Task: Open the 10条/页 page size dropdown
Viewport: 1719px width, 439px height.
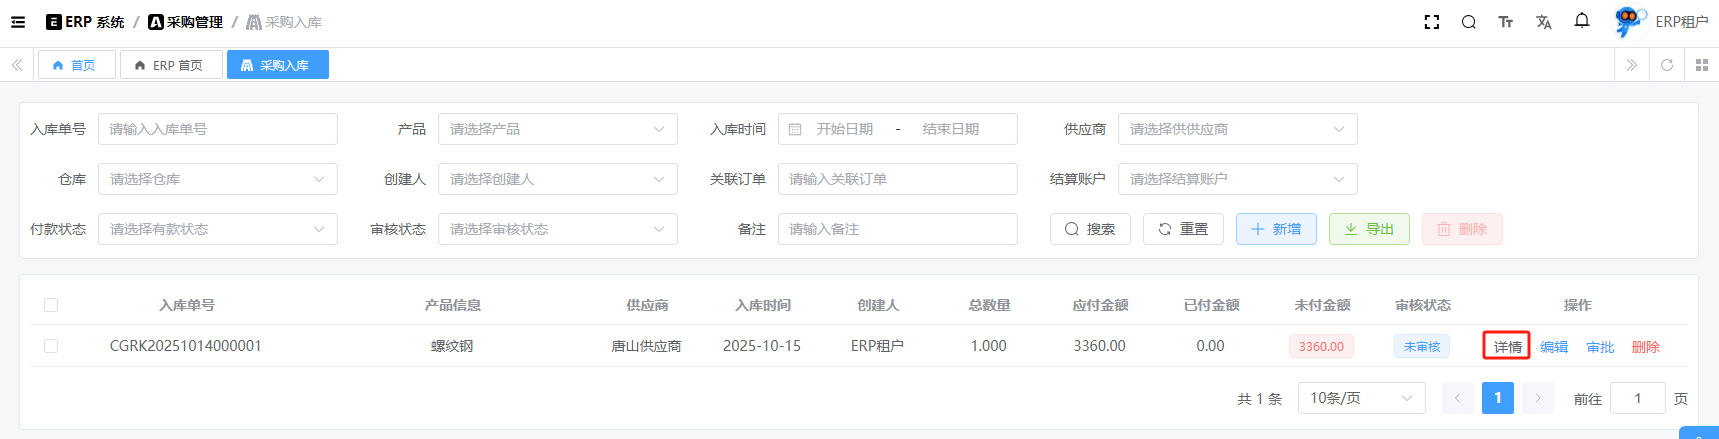Action: [x=1361, y=398]
